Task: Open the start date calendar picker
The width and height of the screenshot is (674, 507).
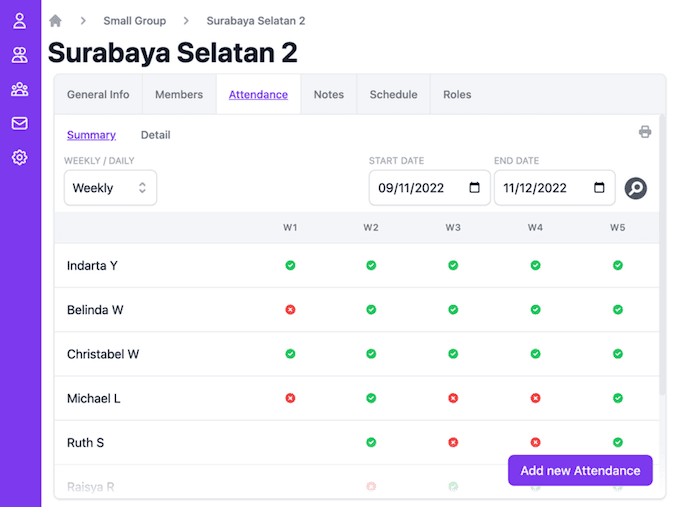Action: pyautogui.click(x=474, y=188)
